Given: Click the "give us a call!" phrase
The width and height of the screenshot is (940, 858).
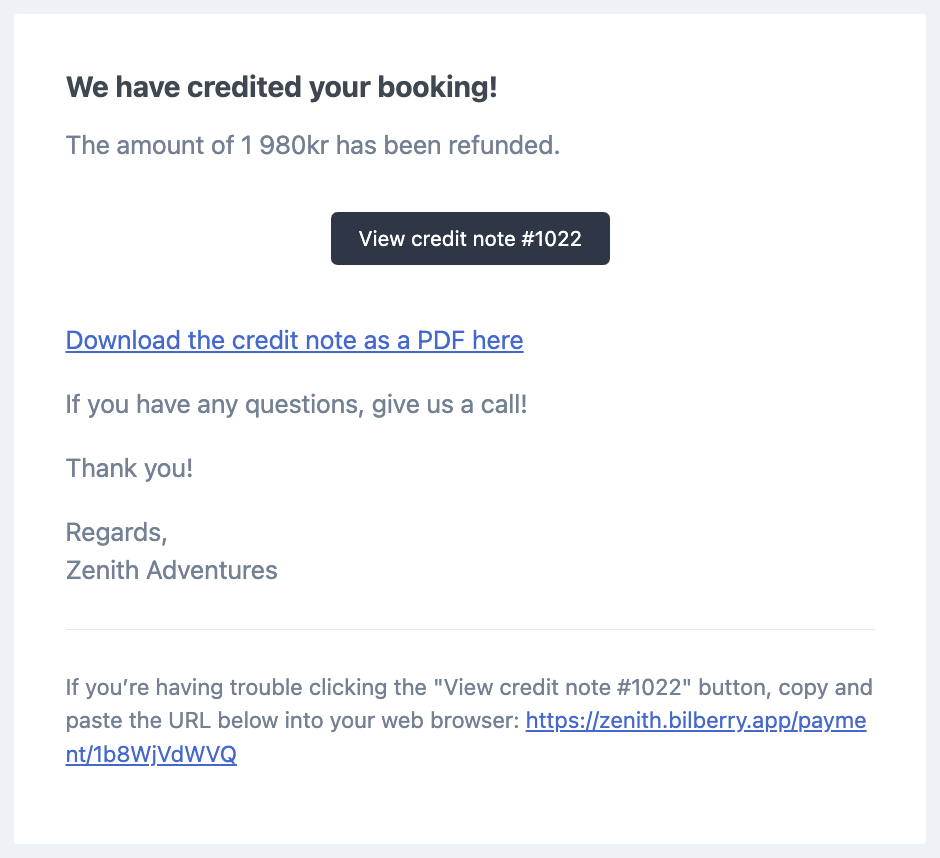Looking at the screenshot, I should [450, 405].
